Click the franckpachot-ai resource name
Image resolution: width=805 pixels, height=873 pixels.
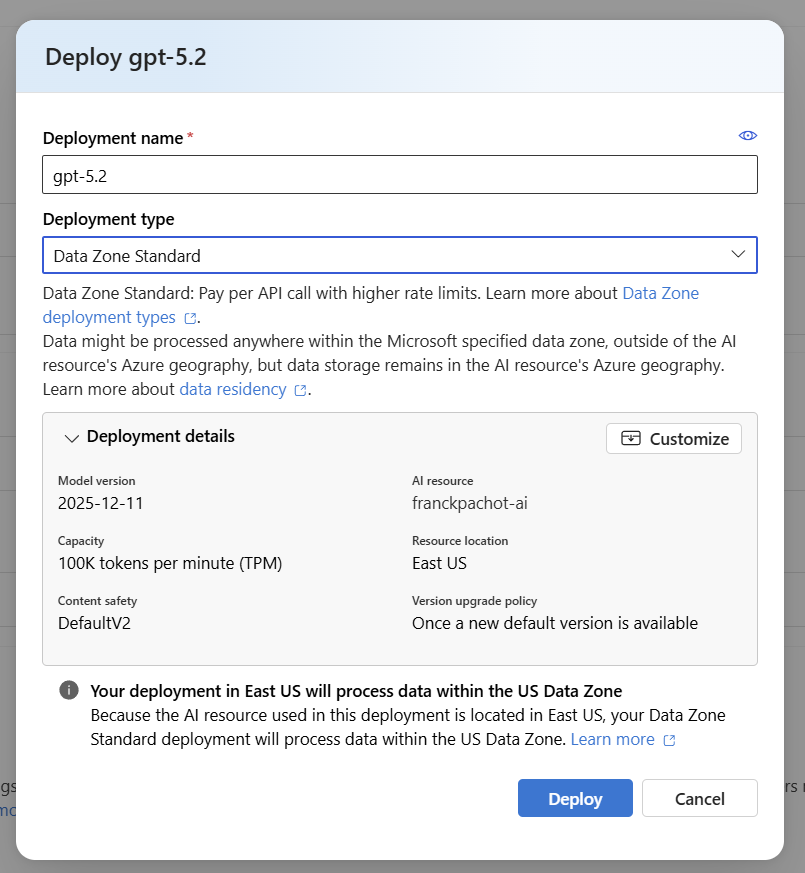point(469,503)
